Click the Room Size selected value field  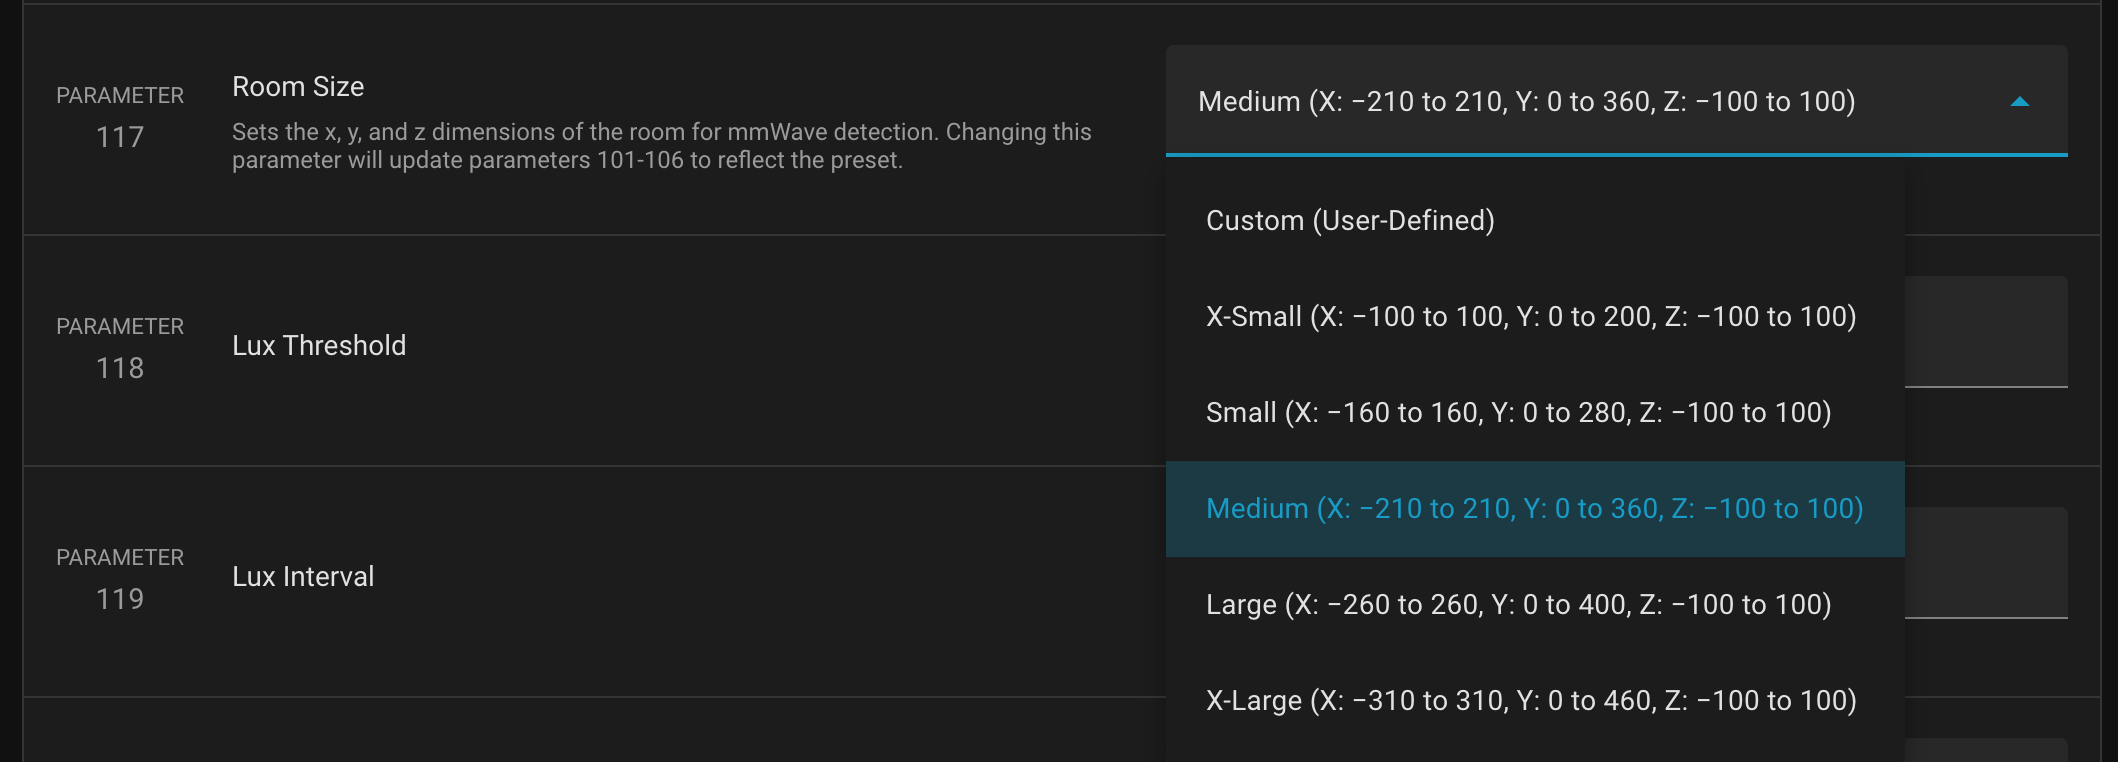[x=1526, y=102]
